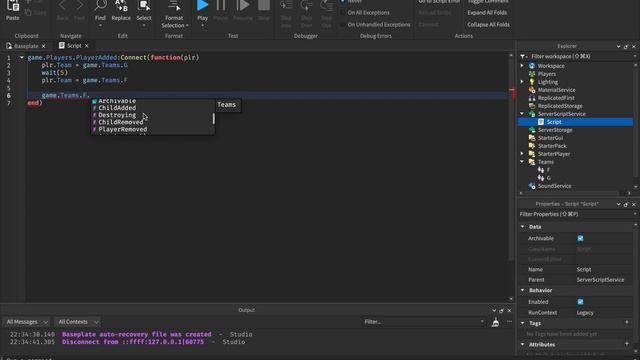Click the Players service icon
Viewport: 640px width, 360px height.
532,74
